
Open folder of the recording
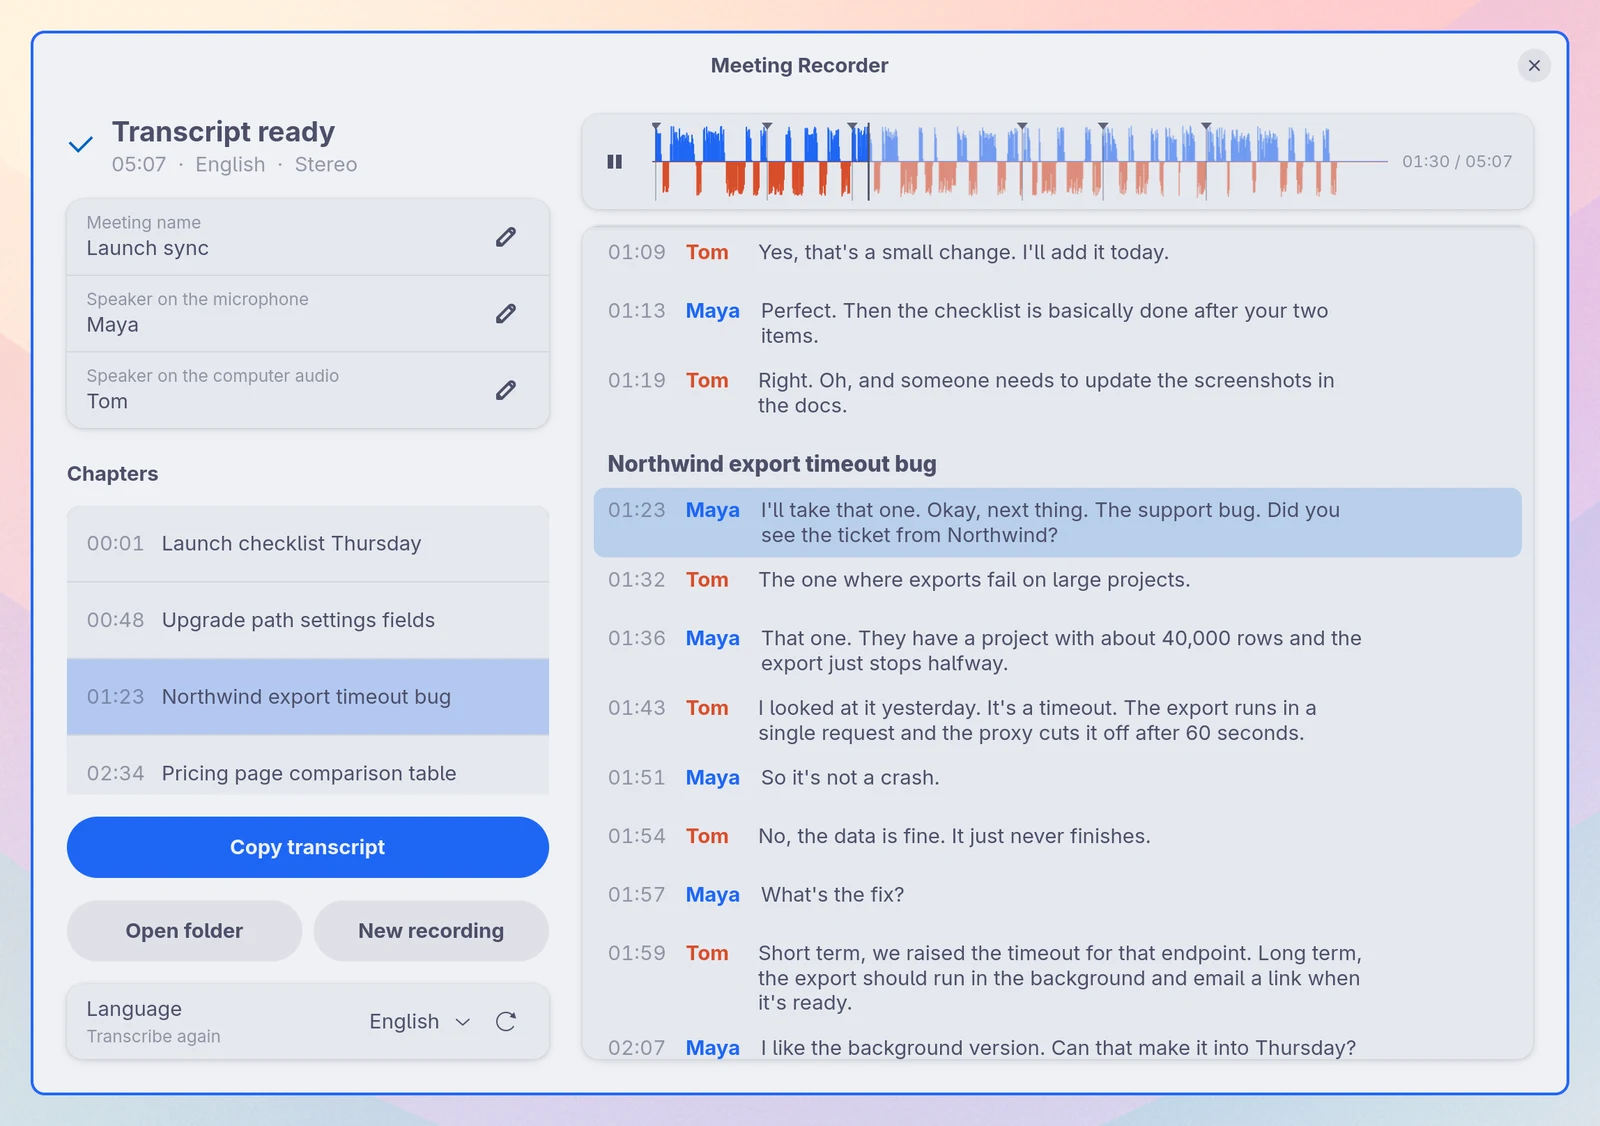pyautogui.click(x=184, y=931)
